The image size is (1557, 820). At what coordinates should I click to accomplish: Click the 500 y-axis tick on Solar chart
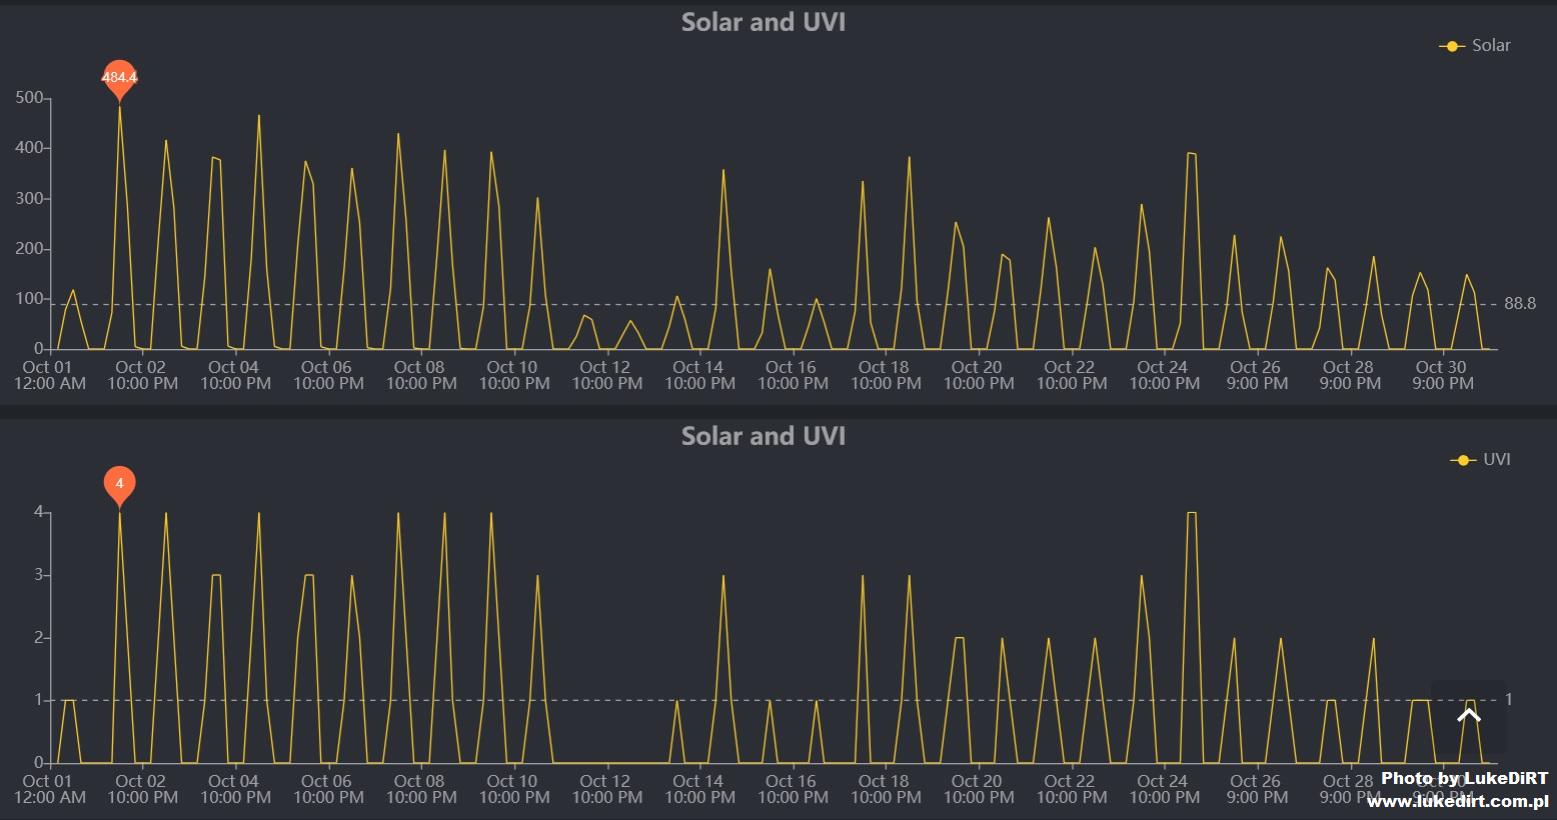click(x=29, y=98)
